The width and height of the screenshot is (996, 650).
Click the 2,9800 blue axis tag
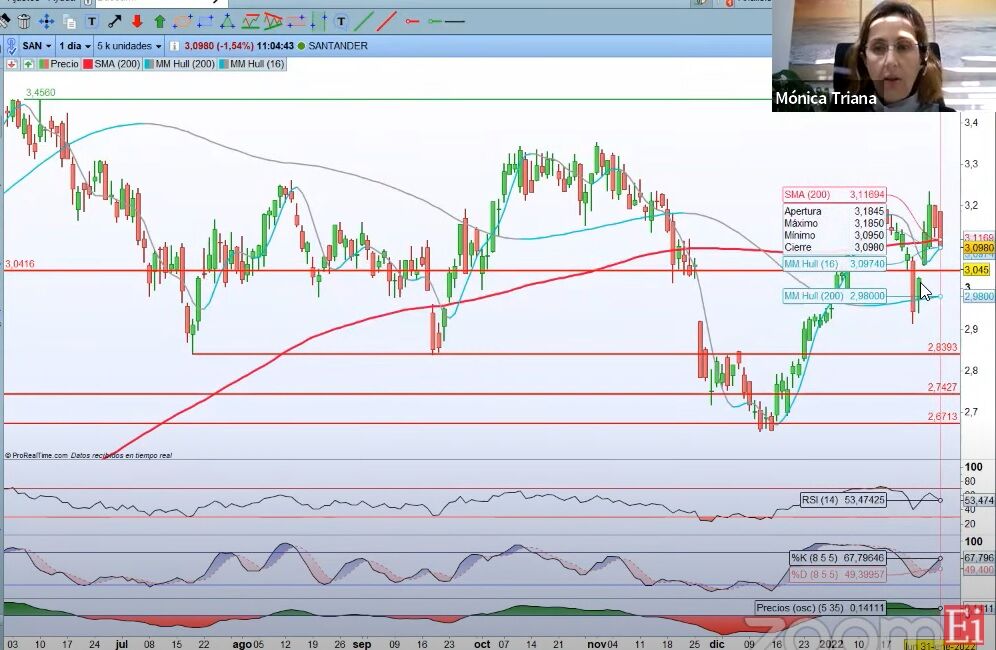point(979,297)
